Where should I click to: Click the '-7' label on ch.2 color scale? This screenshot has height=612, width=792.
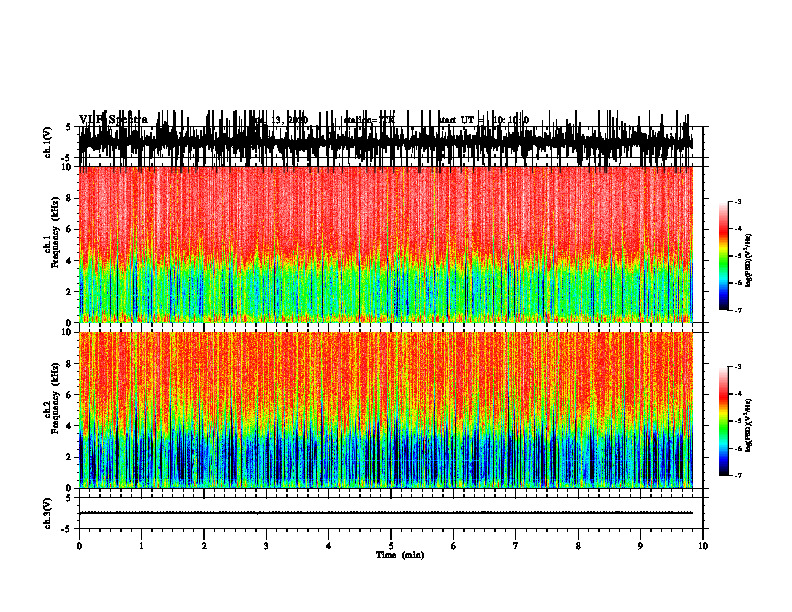click(738, 476)
